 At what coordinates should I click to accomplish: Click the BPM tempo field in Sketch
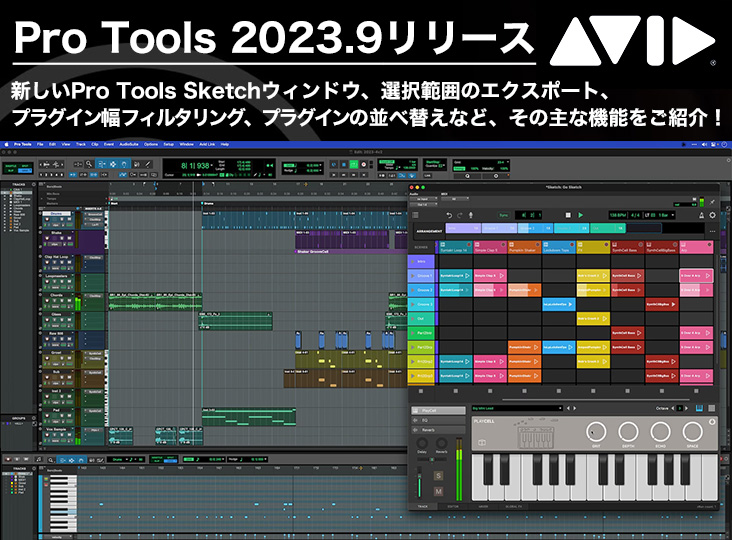618,215
